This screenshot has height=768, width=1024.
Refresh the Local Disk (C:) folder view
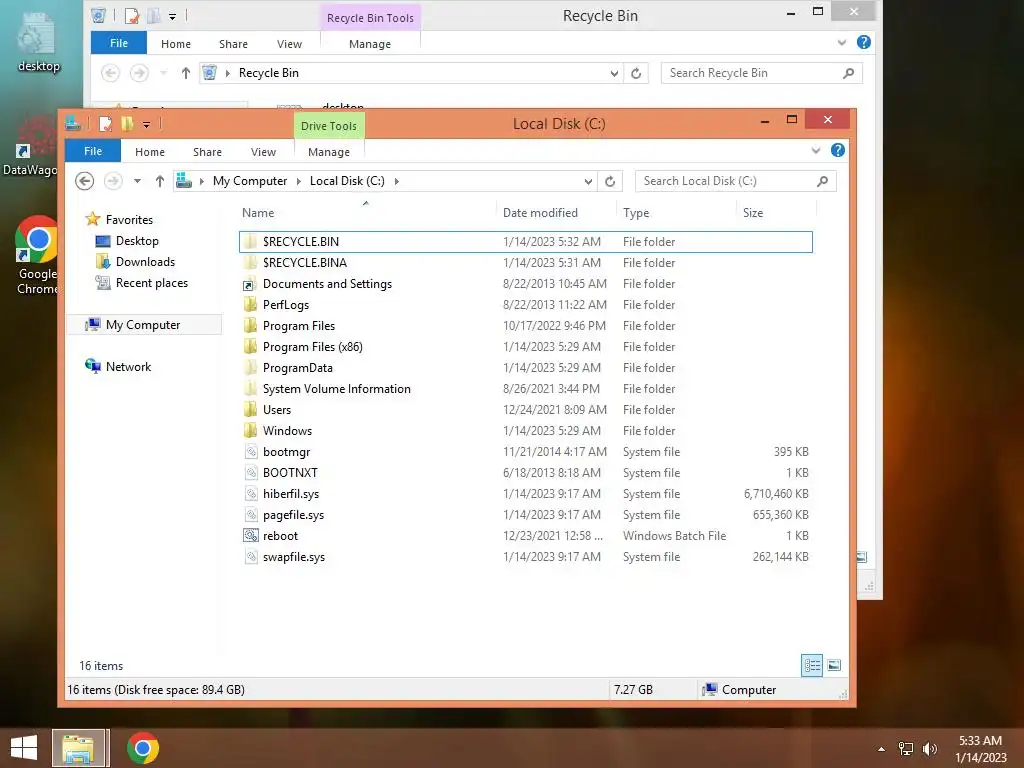pyautogui.click(x=610, y=181)
